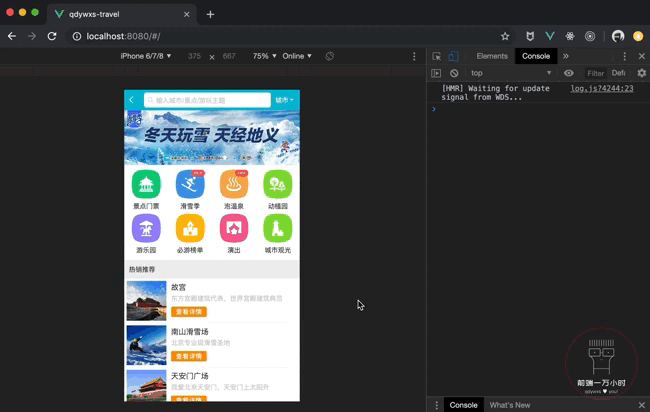Click the site info icon in address bar
Viewport: 650px width, 412px height.
(x=77, y=36)
